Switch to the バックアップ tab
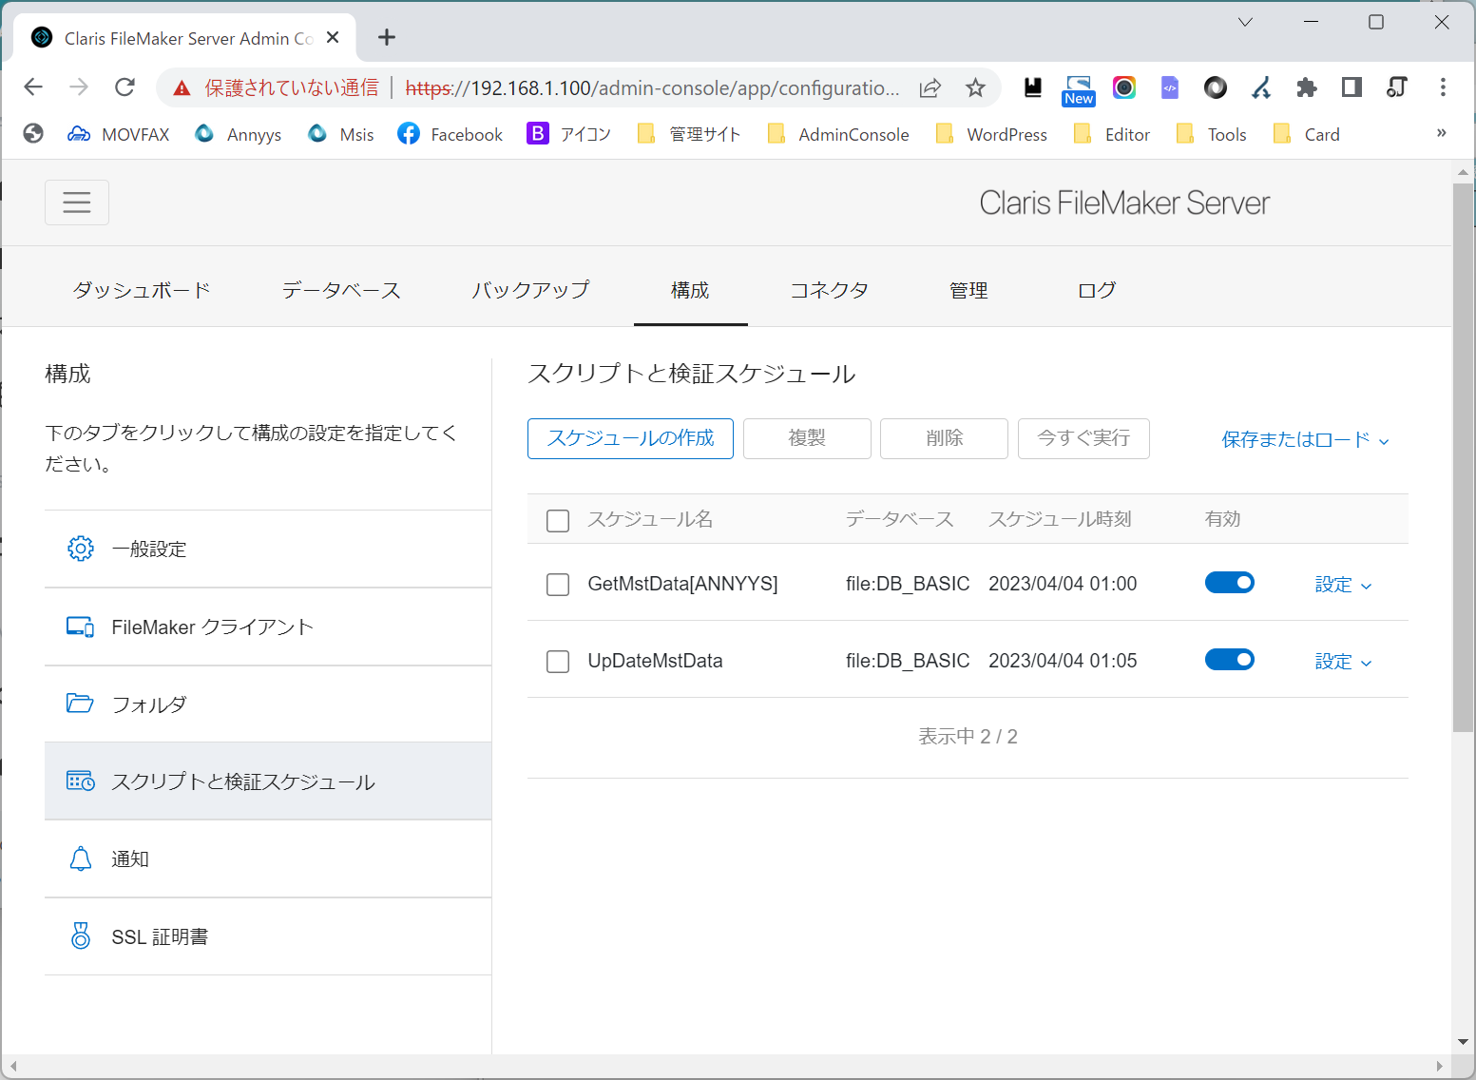 (x=530, y=290)
